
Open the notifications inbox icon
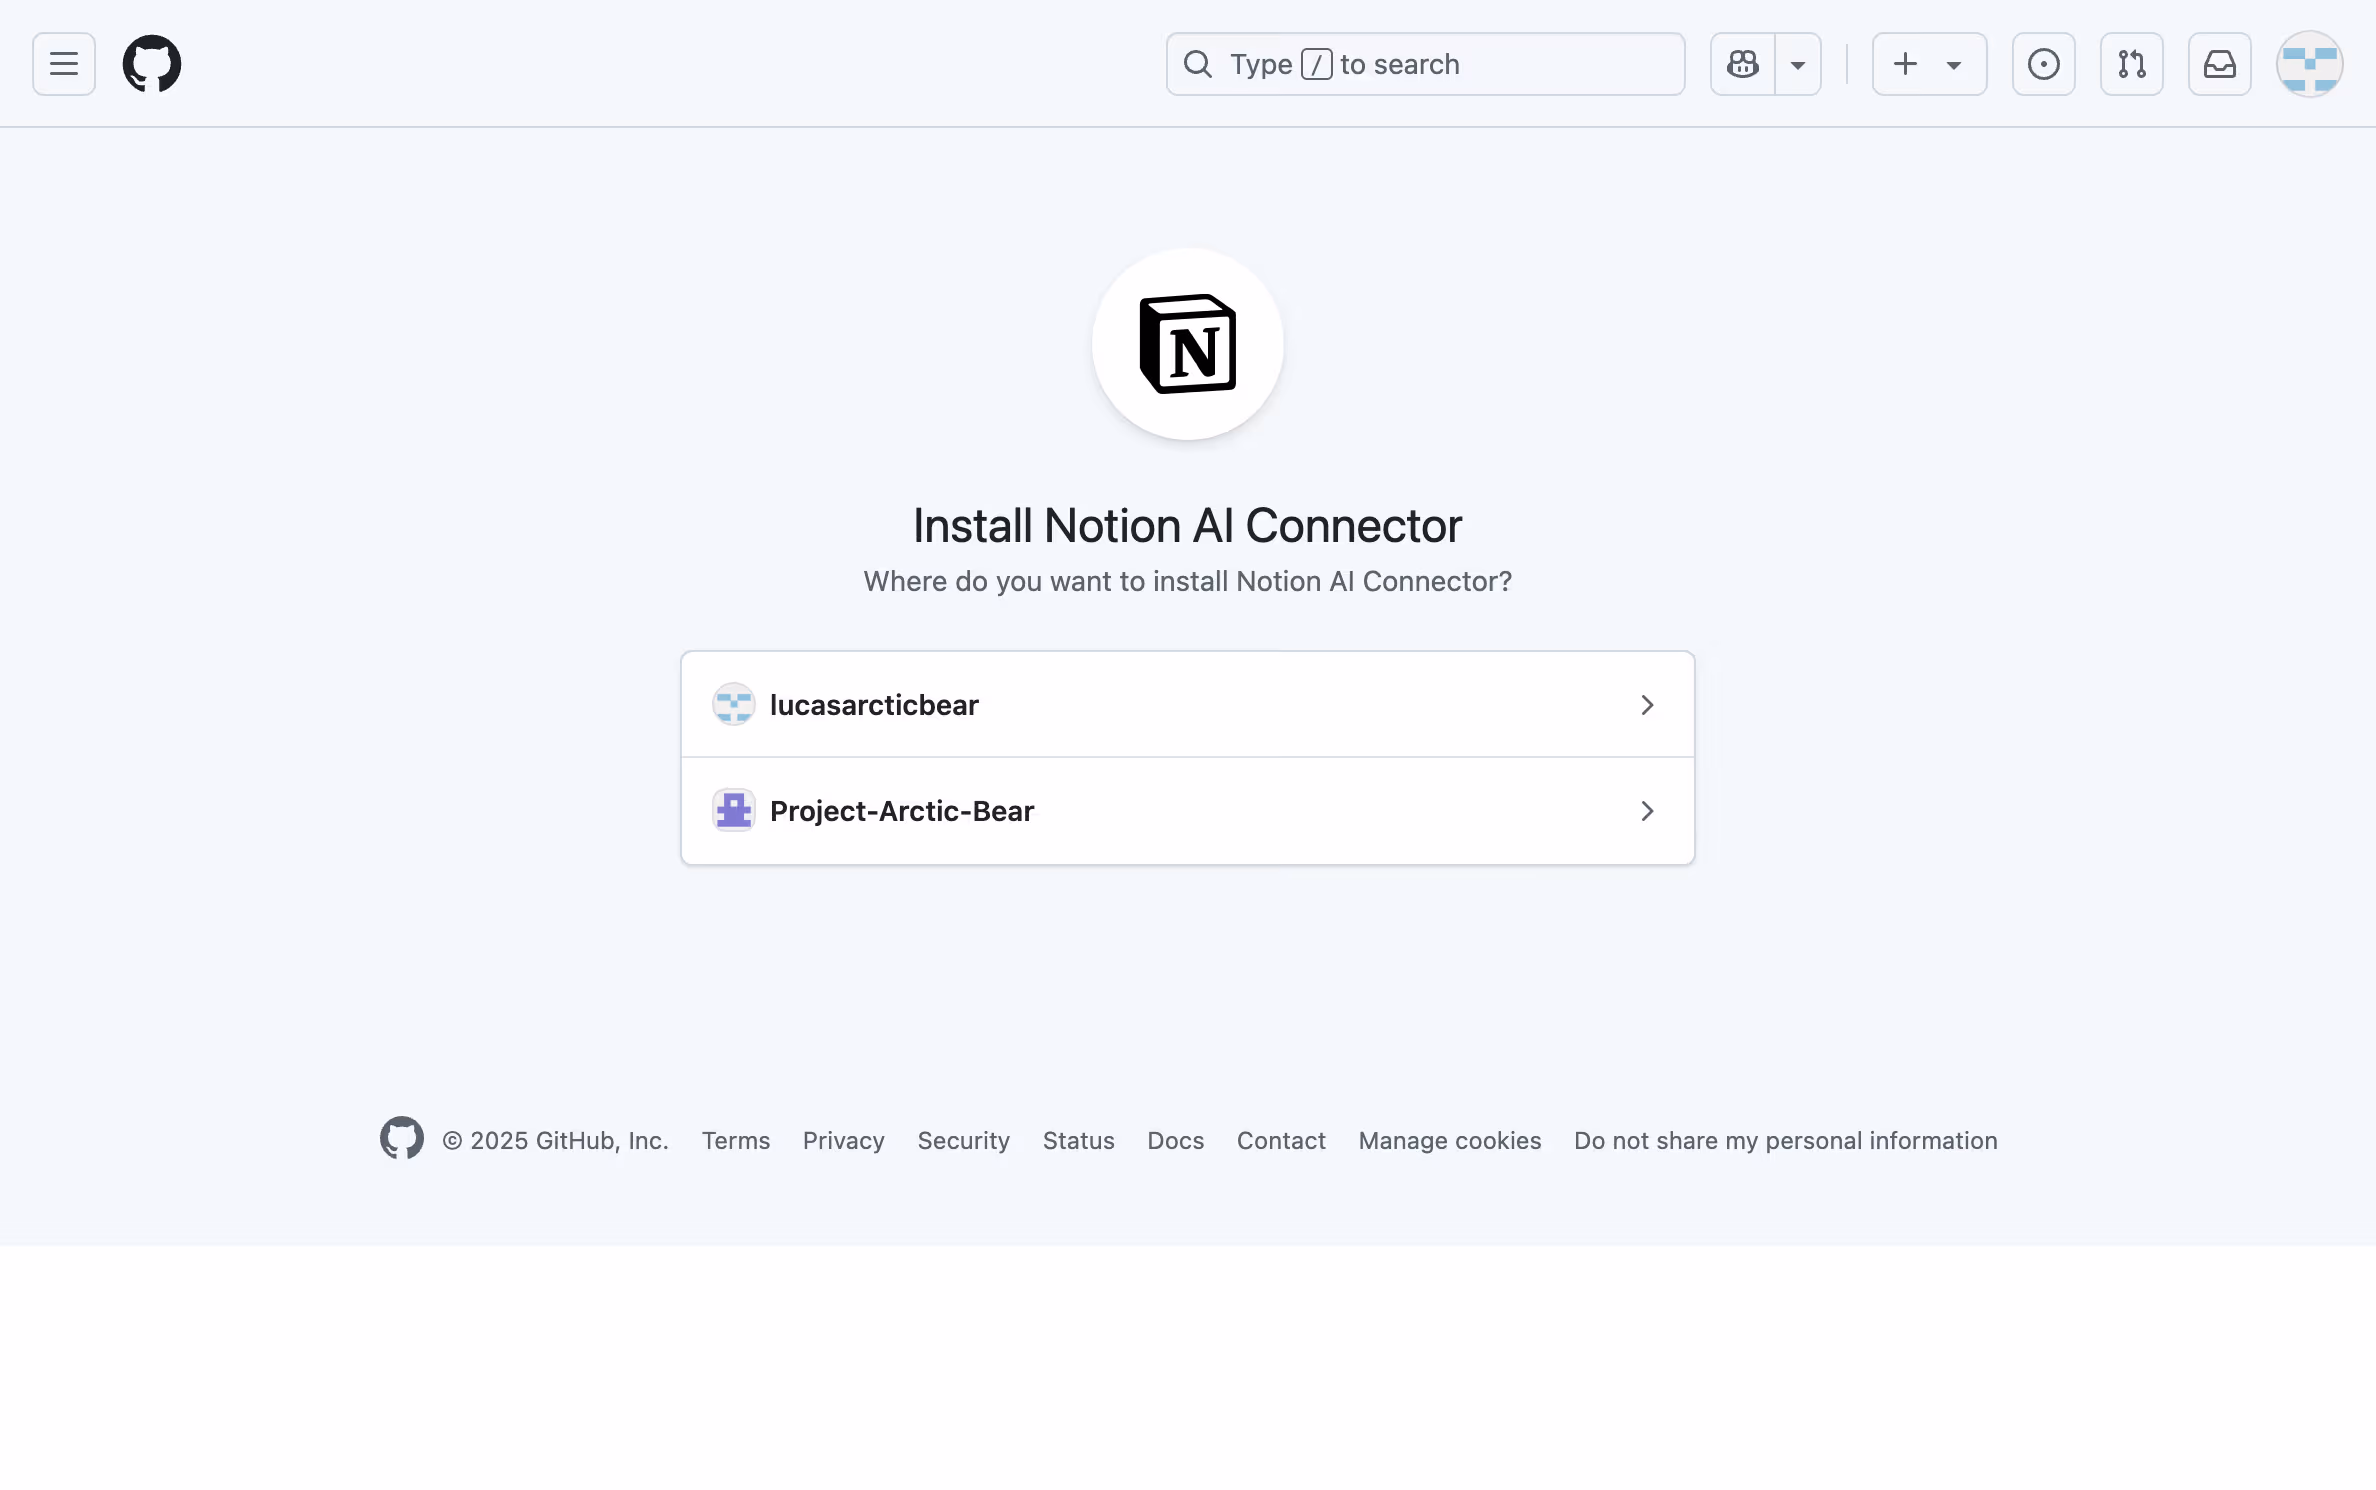tap(2220, 64)
